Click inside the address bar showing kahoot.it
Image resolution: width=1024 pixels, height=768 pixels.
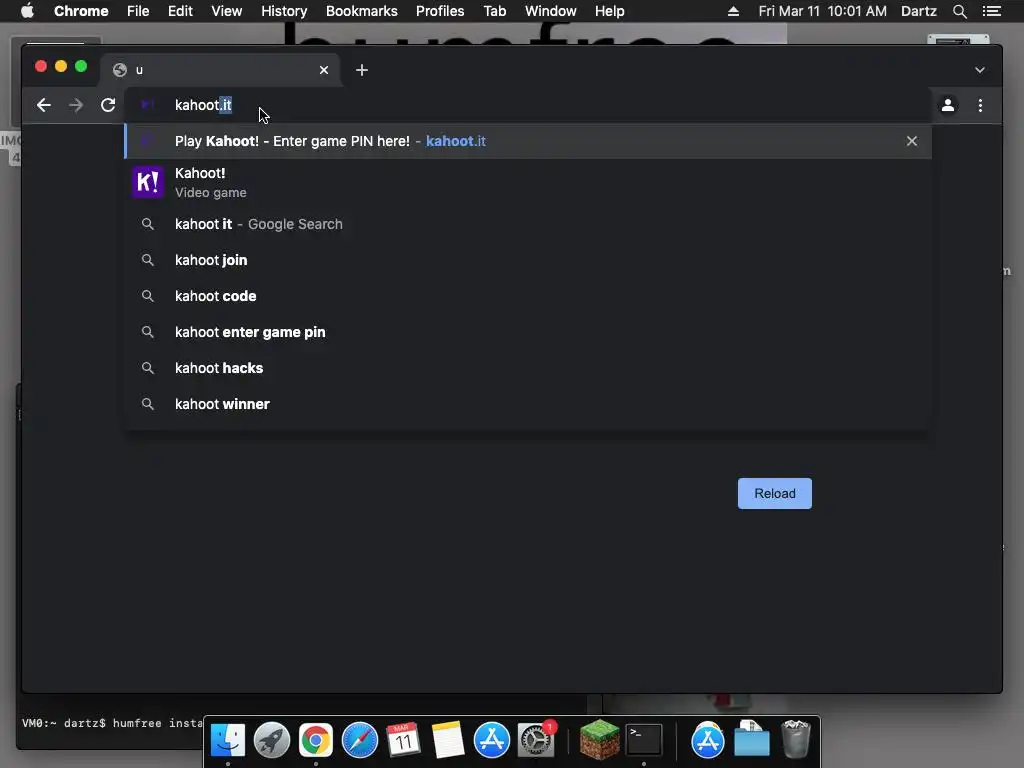pyautogui.click(x=528, y=105)
